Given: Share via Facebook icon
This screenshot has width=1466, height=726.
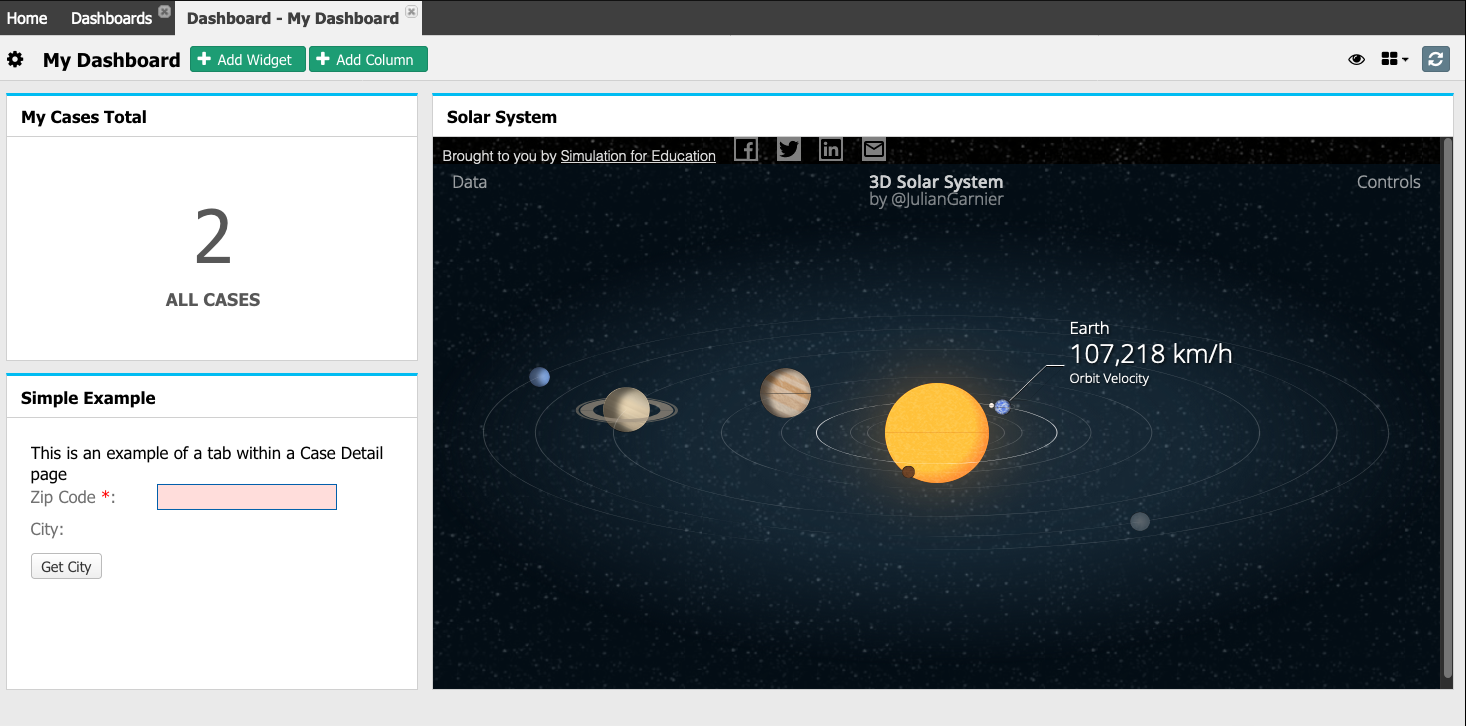Looking at the screenshot, I should click(746, 149).
